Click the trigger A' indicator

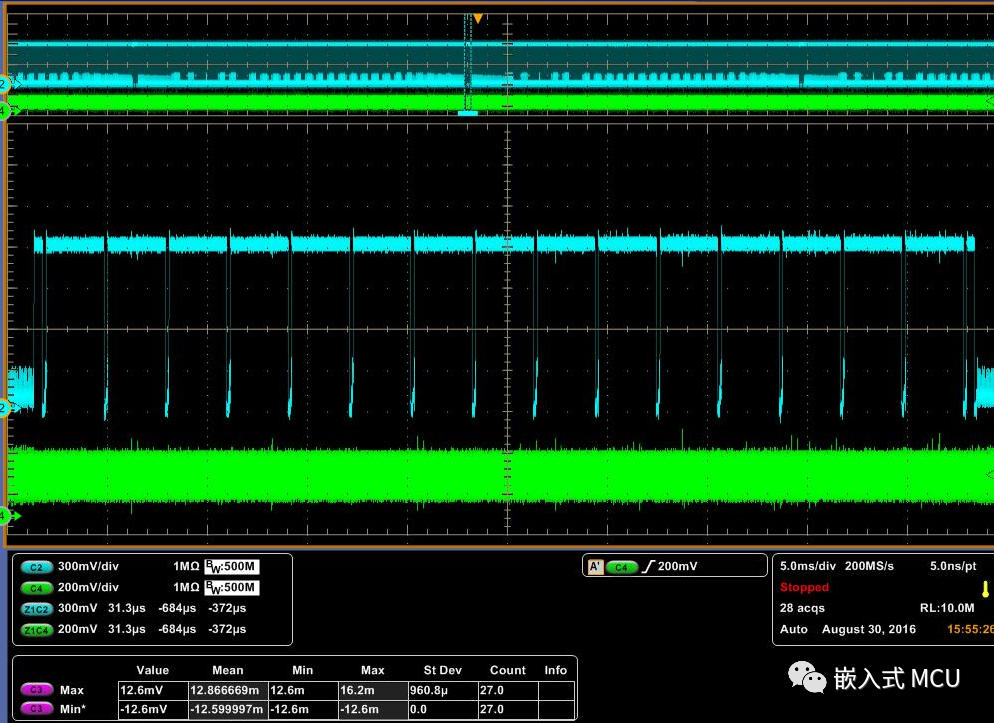coord(595,567)
